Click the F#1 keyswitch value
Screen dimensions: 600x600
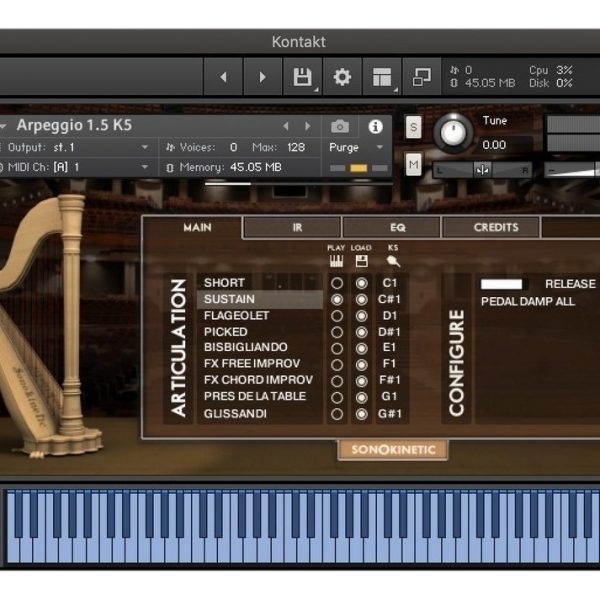click(390, 380)
